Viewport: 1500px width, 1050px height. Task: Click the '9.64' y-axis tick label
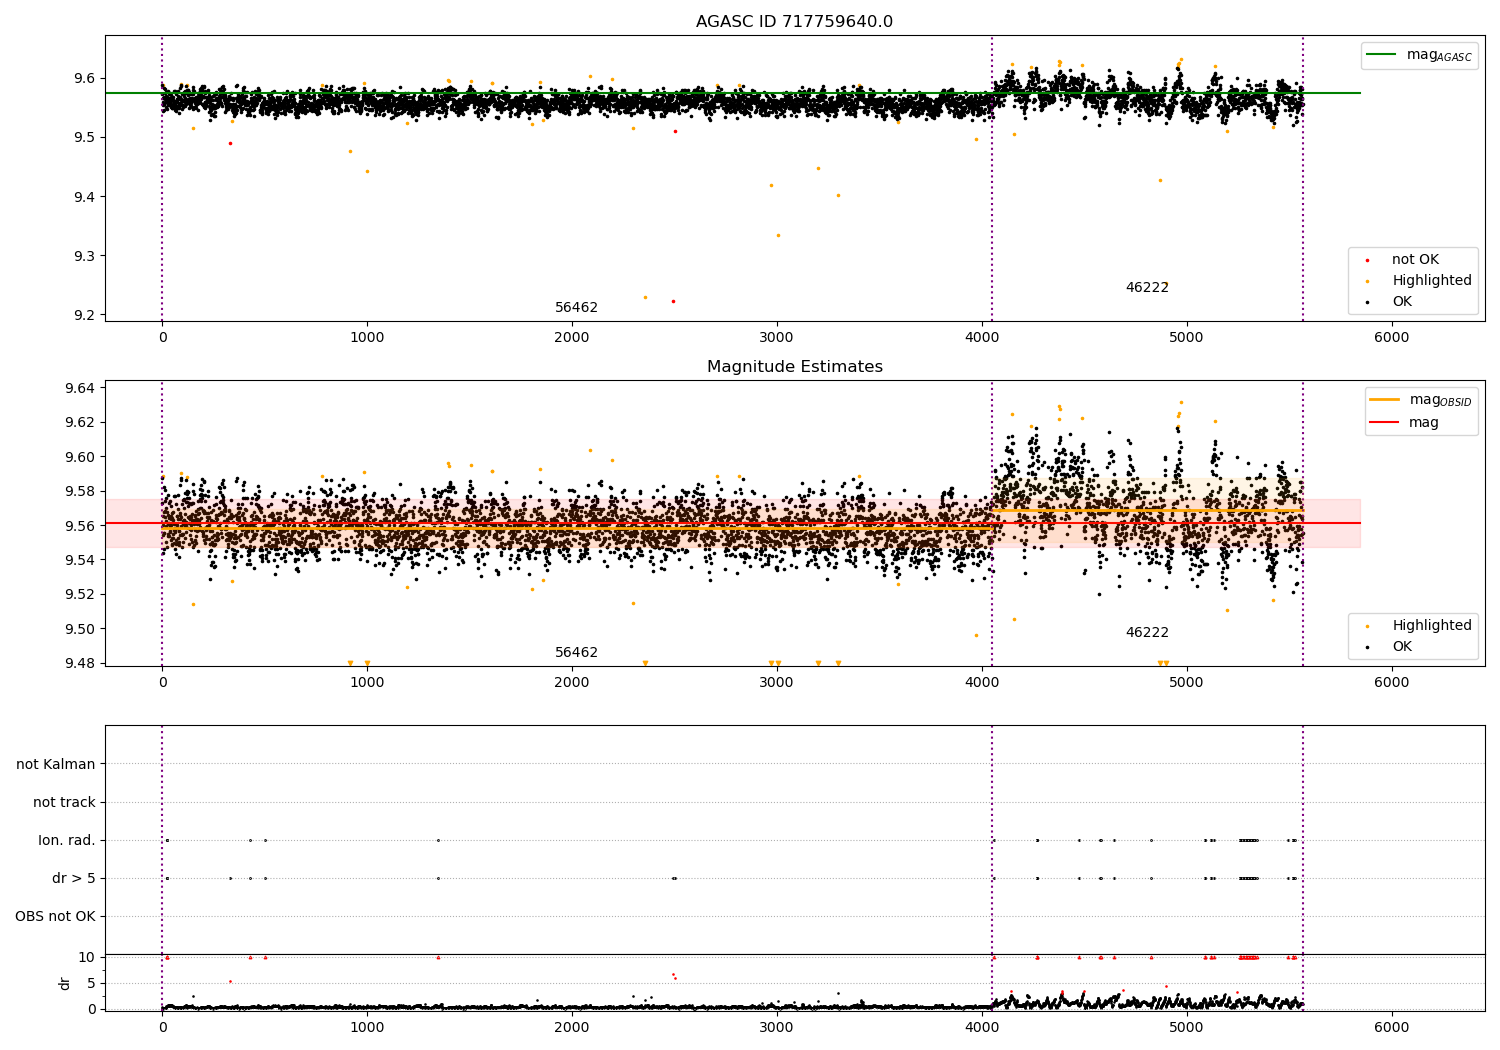(80, 388)
